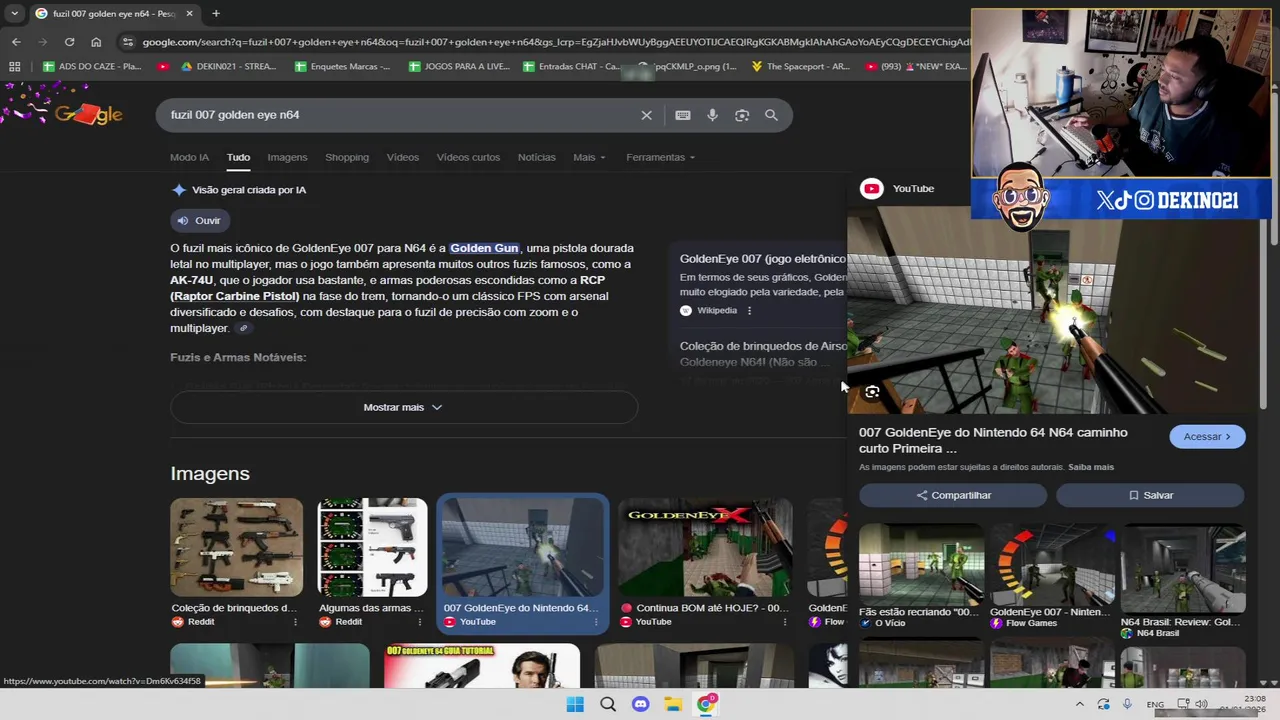The width and height of the screenshot is (1280, 720).
Task: Open the Chrome tab search dropdown
Action: tap(14, 14)
